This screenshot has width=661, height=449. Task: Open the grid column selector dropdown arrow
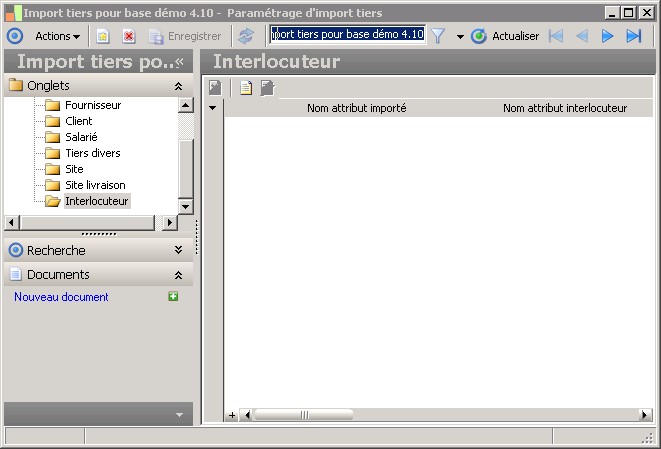point(213,108)
